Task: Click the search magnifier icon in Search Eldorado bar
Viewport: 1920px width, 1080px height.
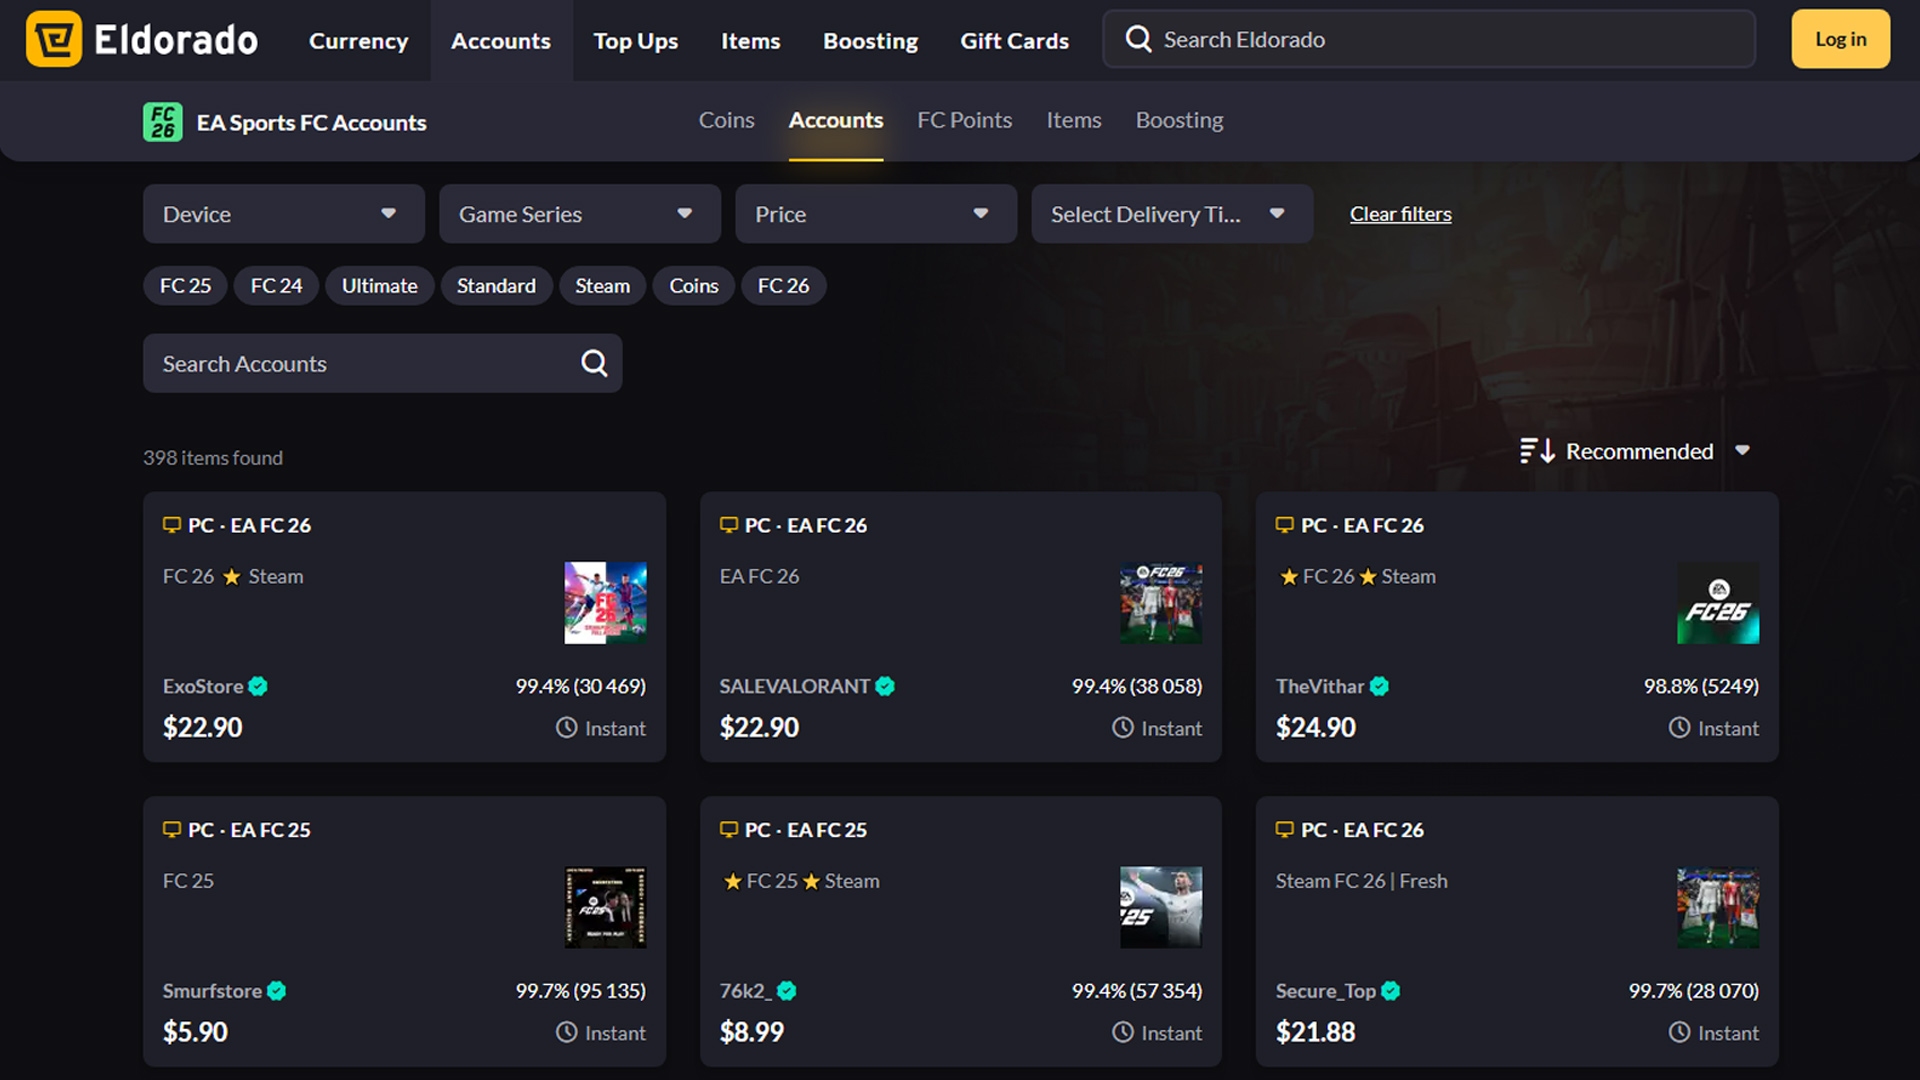Action: tap(1138, 39)
